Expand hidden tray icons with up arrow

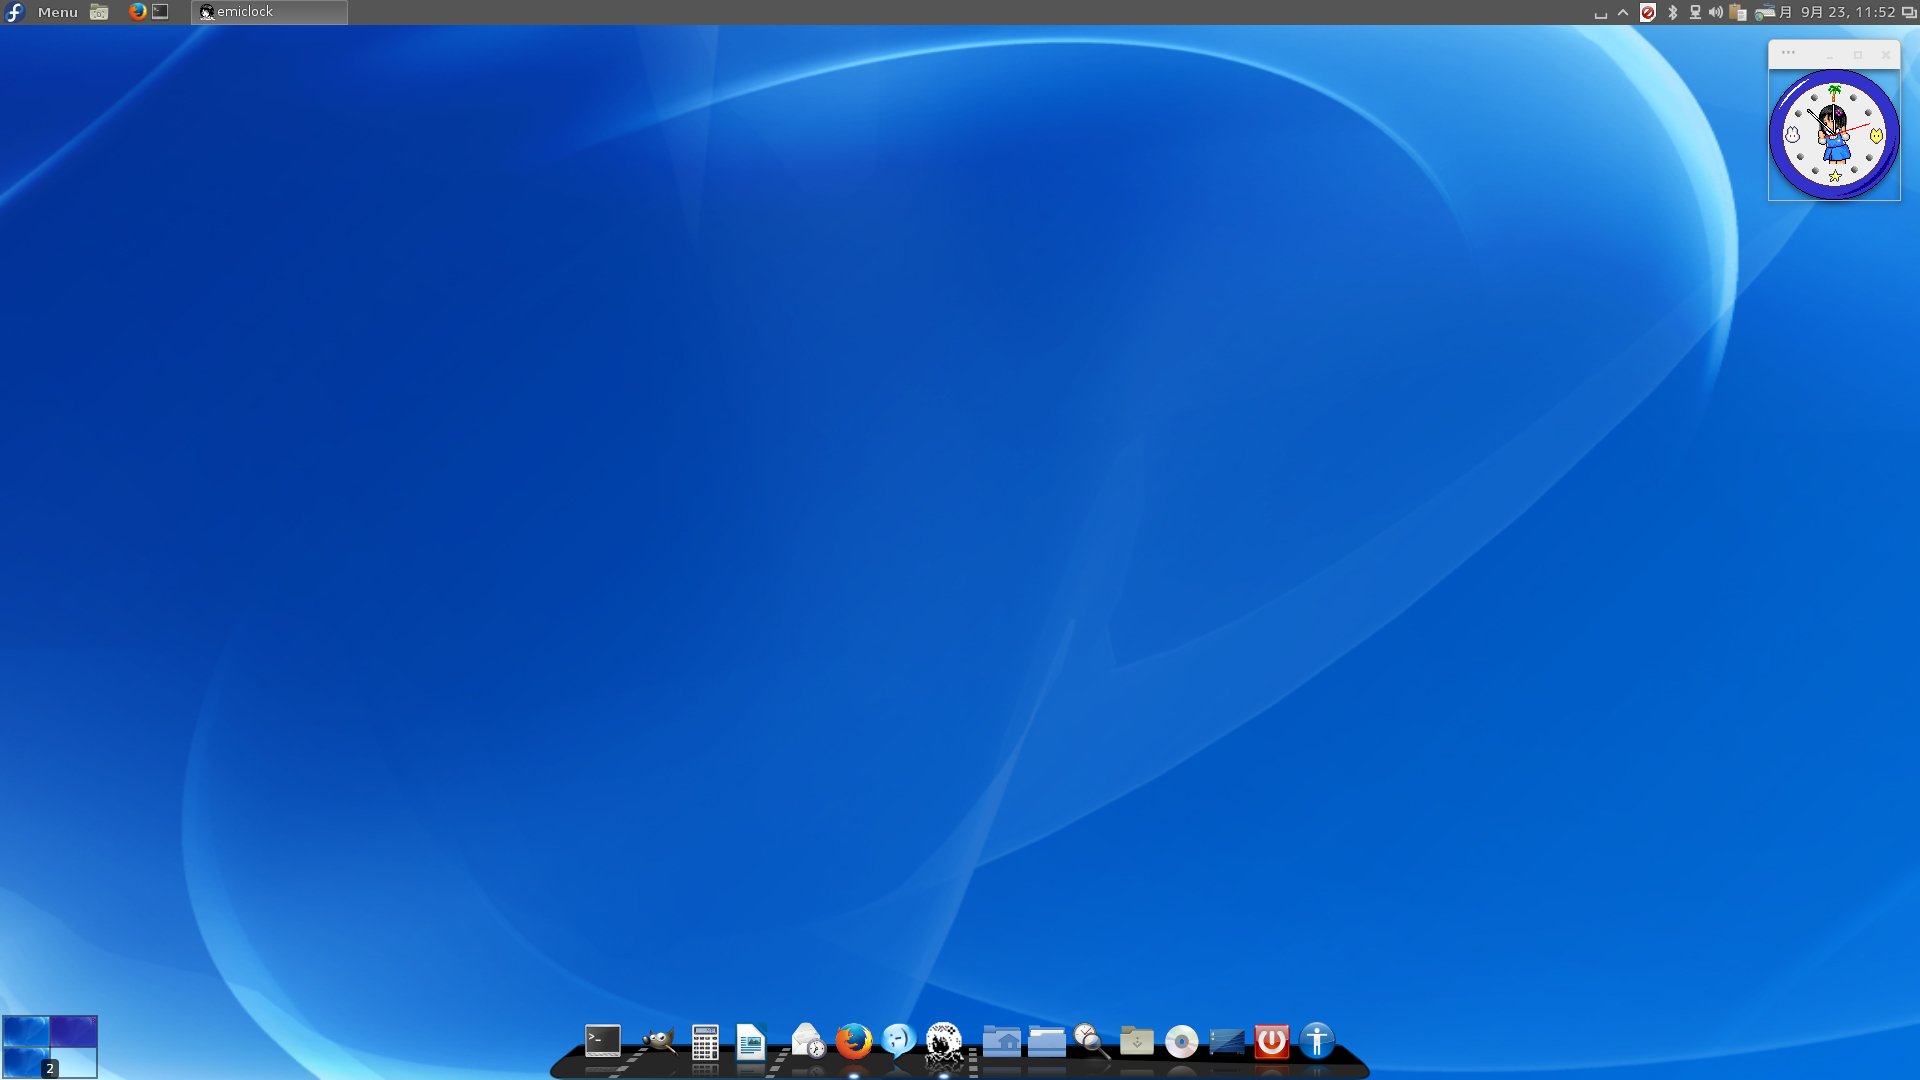(x=1623, y=12)
